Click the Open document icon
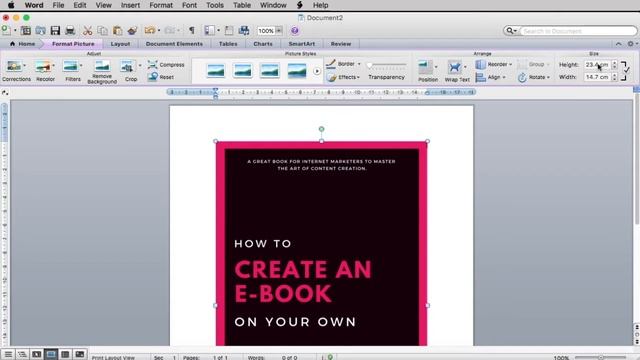This screenshot has width=640, height=360. [x=40, y=30]
